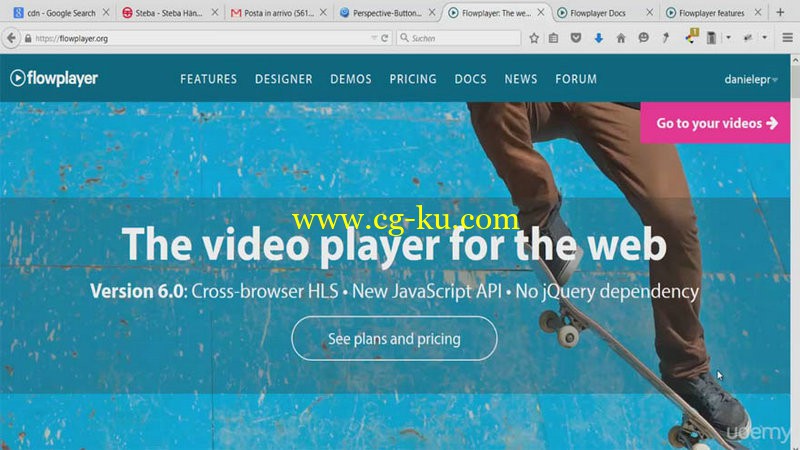Click Go to your videos button
The width and height of the screenshot is (800, 450).
pos(715,123)
